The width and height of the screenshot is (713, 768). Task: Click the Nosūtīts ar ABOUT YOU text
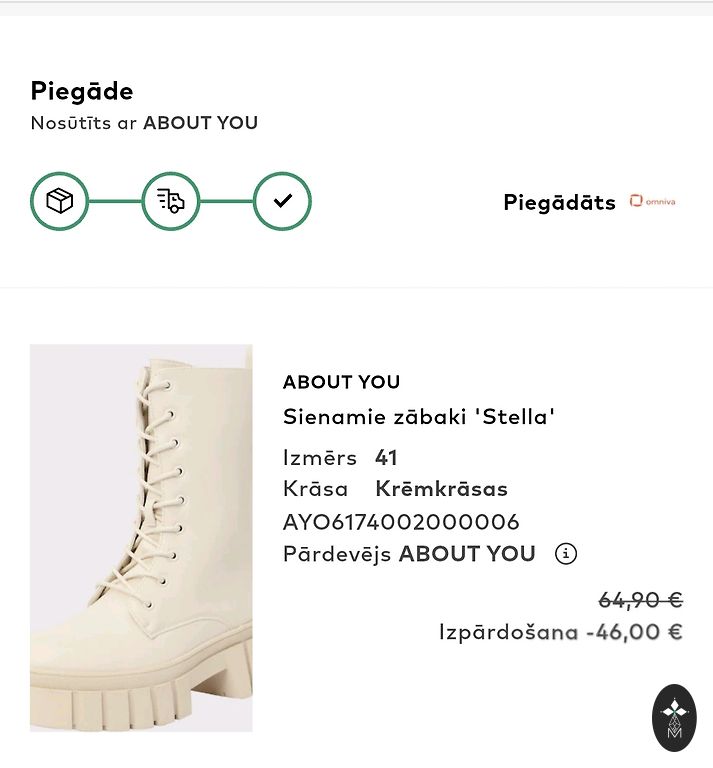[x=144, y=123]
